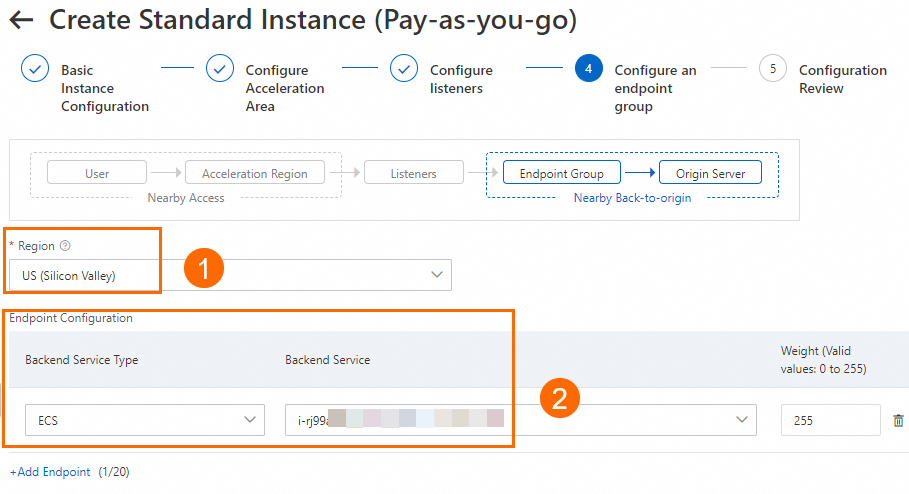Expand the Backend Service Type ECS dropdown

145,421
